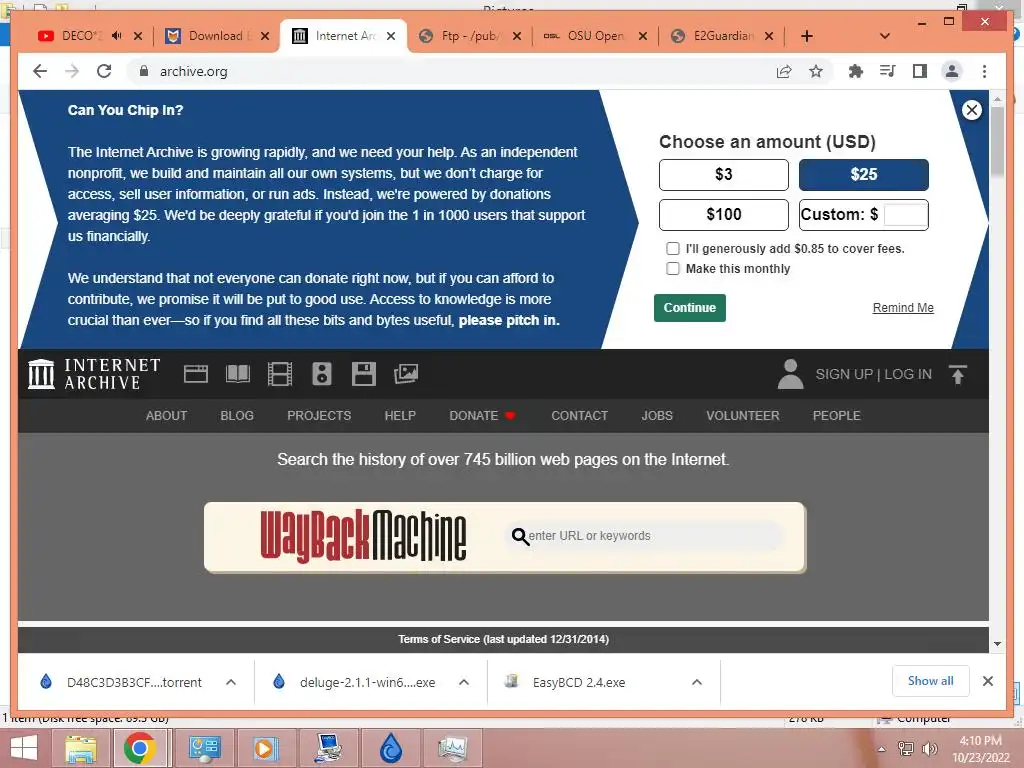Viewport: 1024px width, 768px height.
Task: Switch to the OSU Open tab
Action: tap(596, 36)
